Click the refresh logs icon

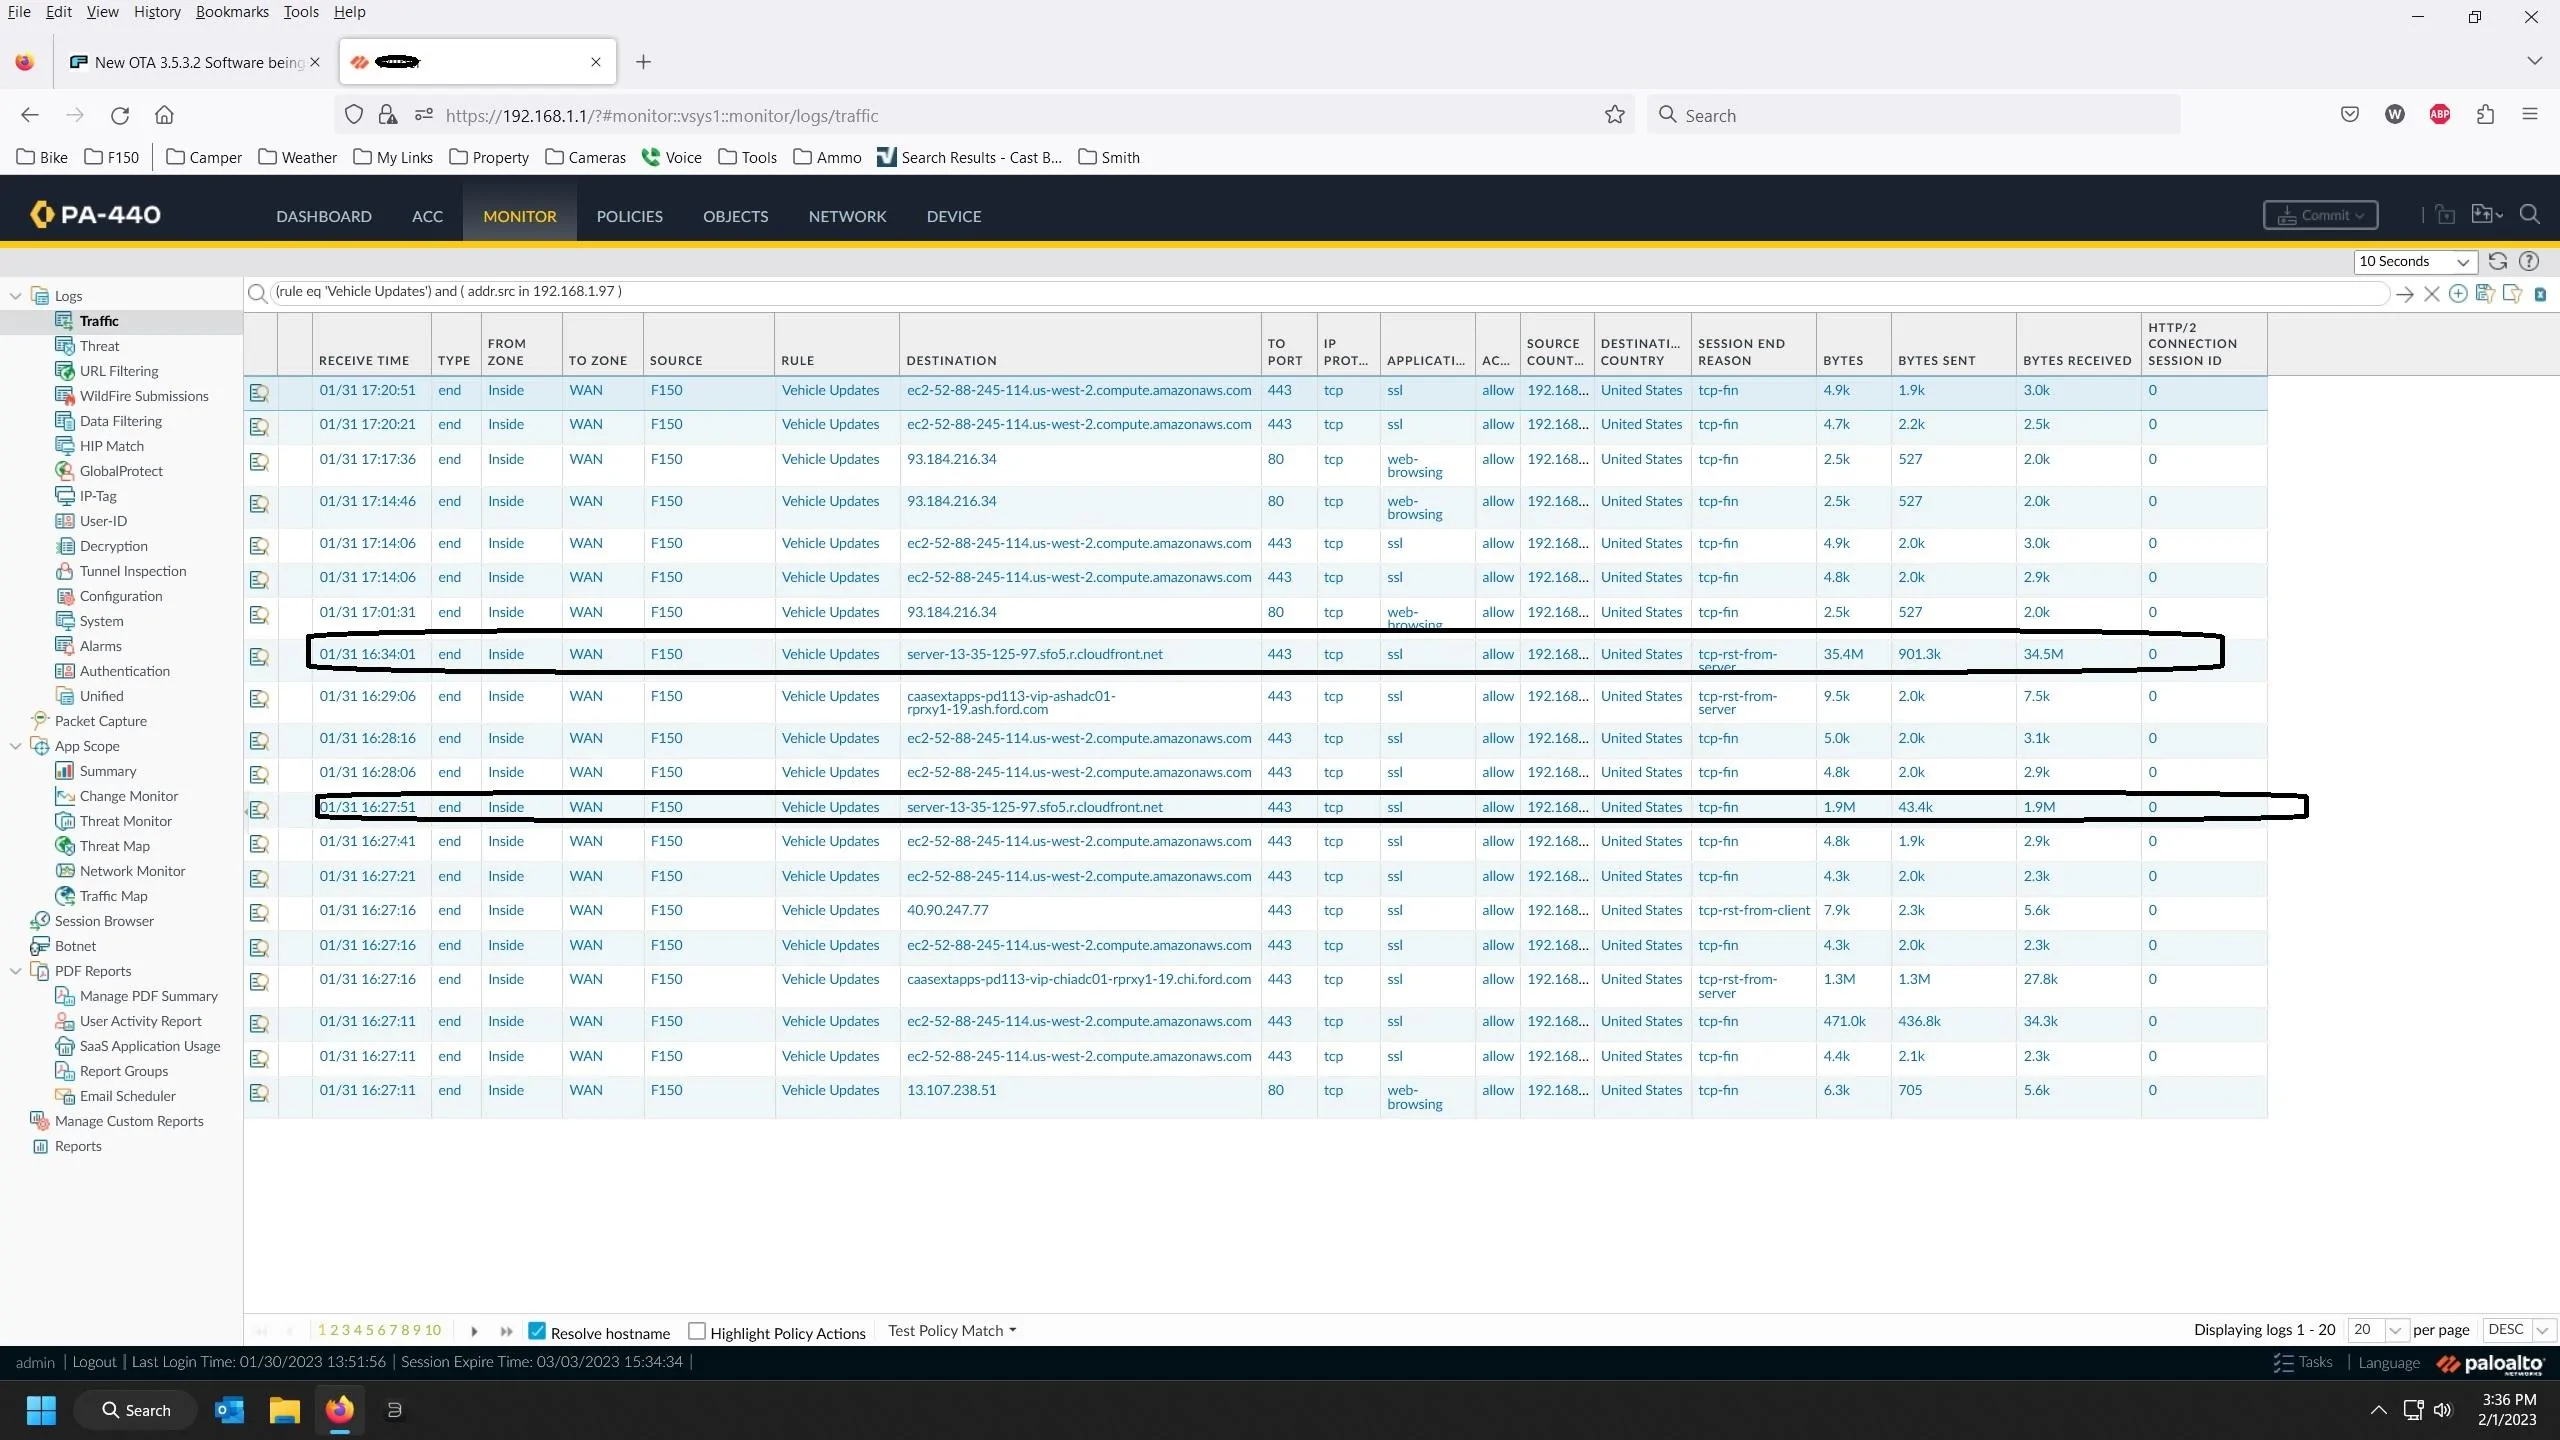tap(2497, 261)
